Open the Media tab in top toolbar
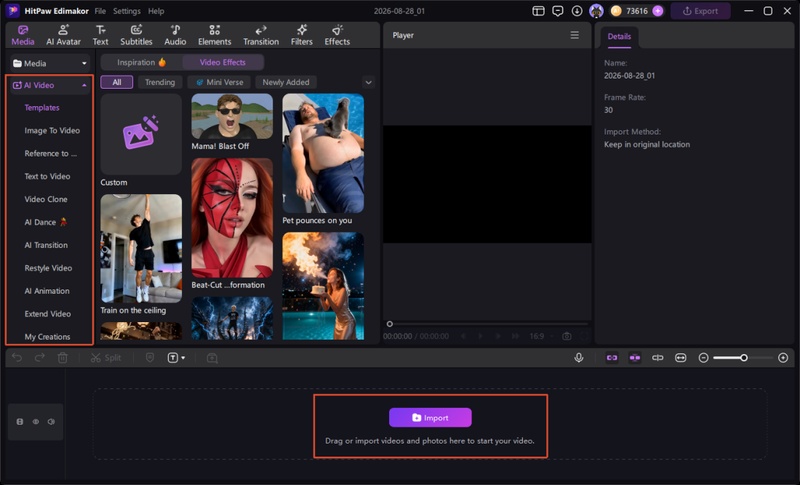 coord(23,35)
